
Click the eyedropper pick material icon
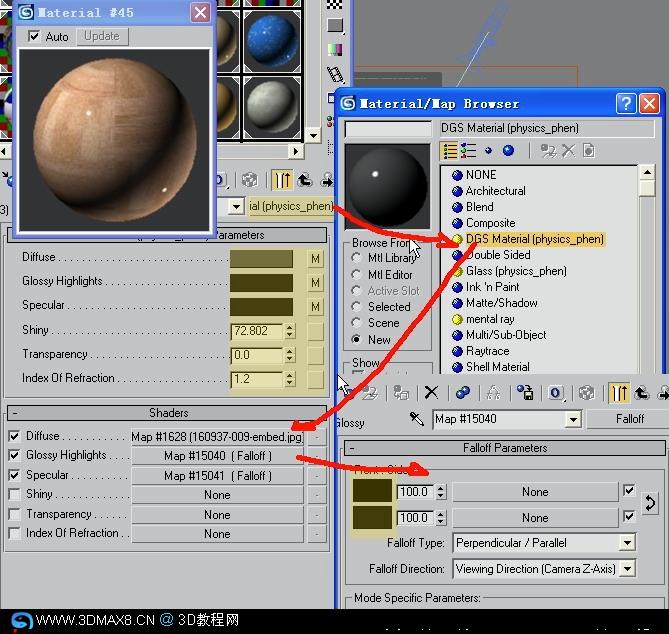tap(417, 419)
